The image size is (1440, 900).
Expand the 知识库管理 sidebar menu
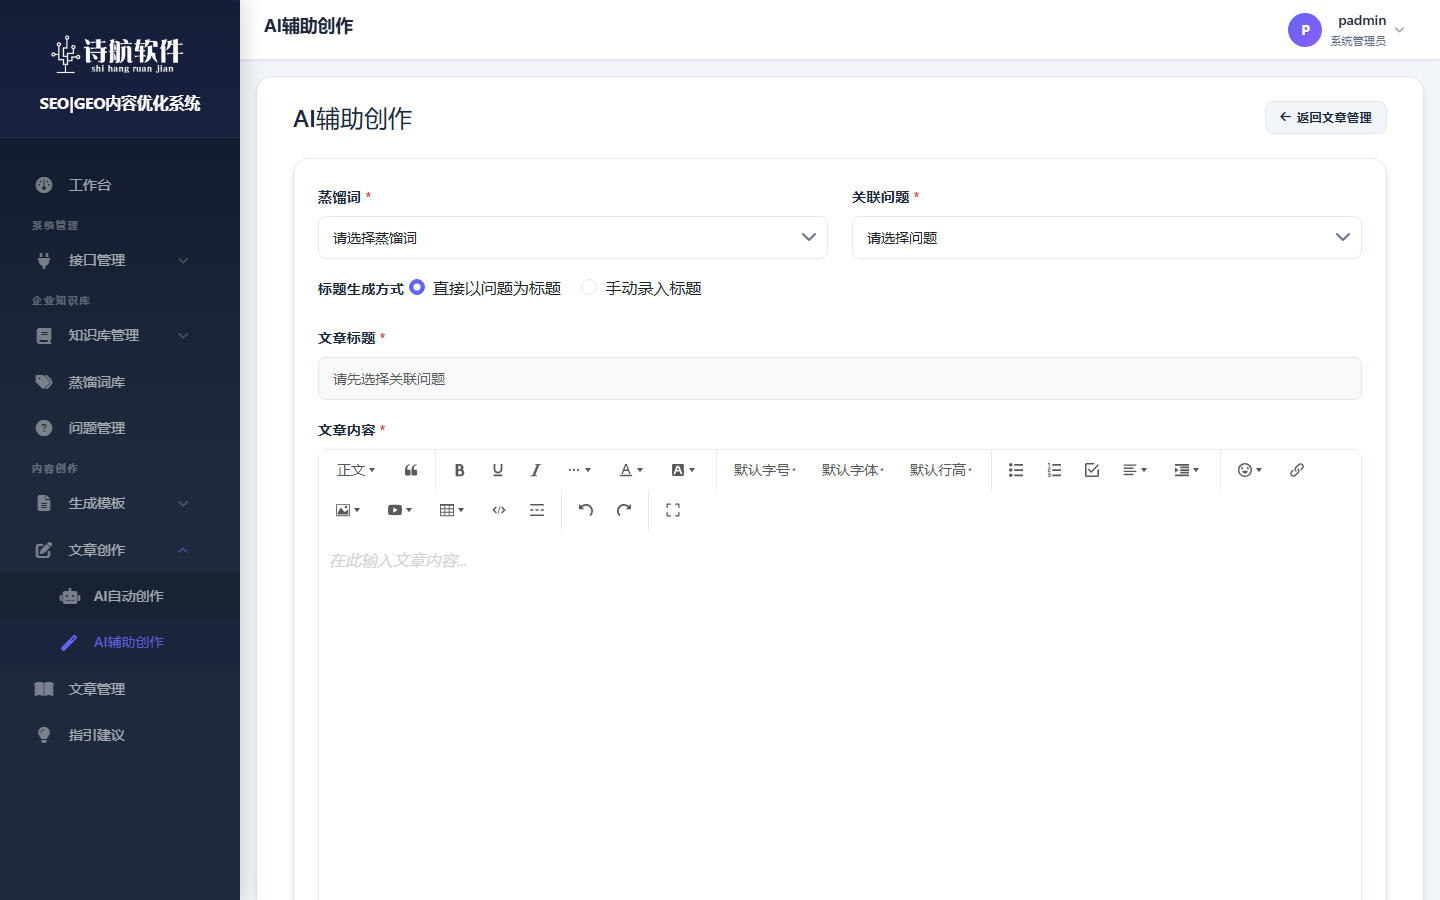click(120, 335)
